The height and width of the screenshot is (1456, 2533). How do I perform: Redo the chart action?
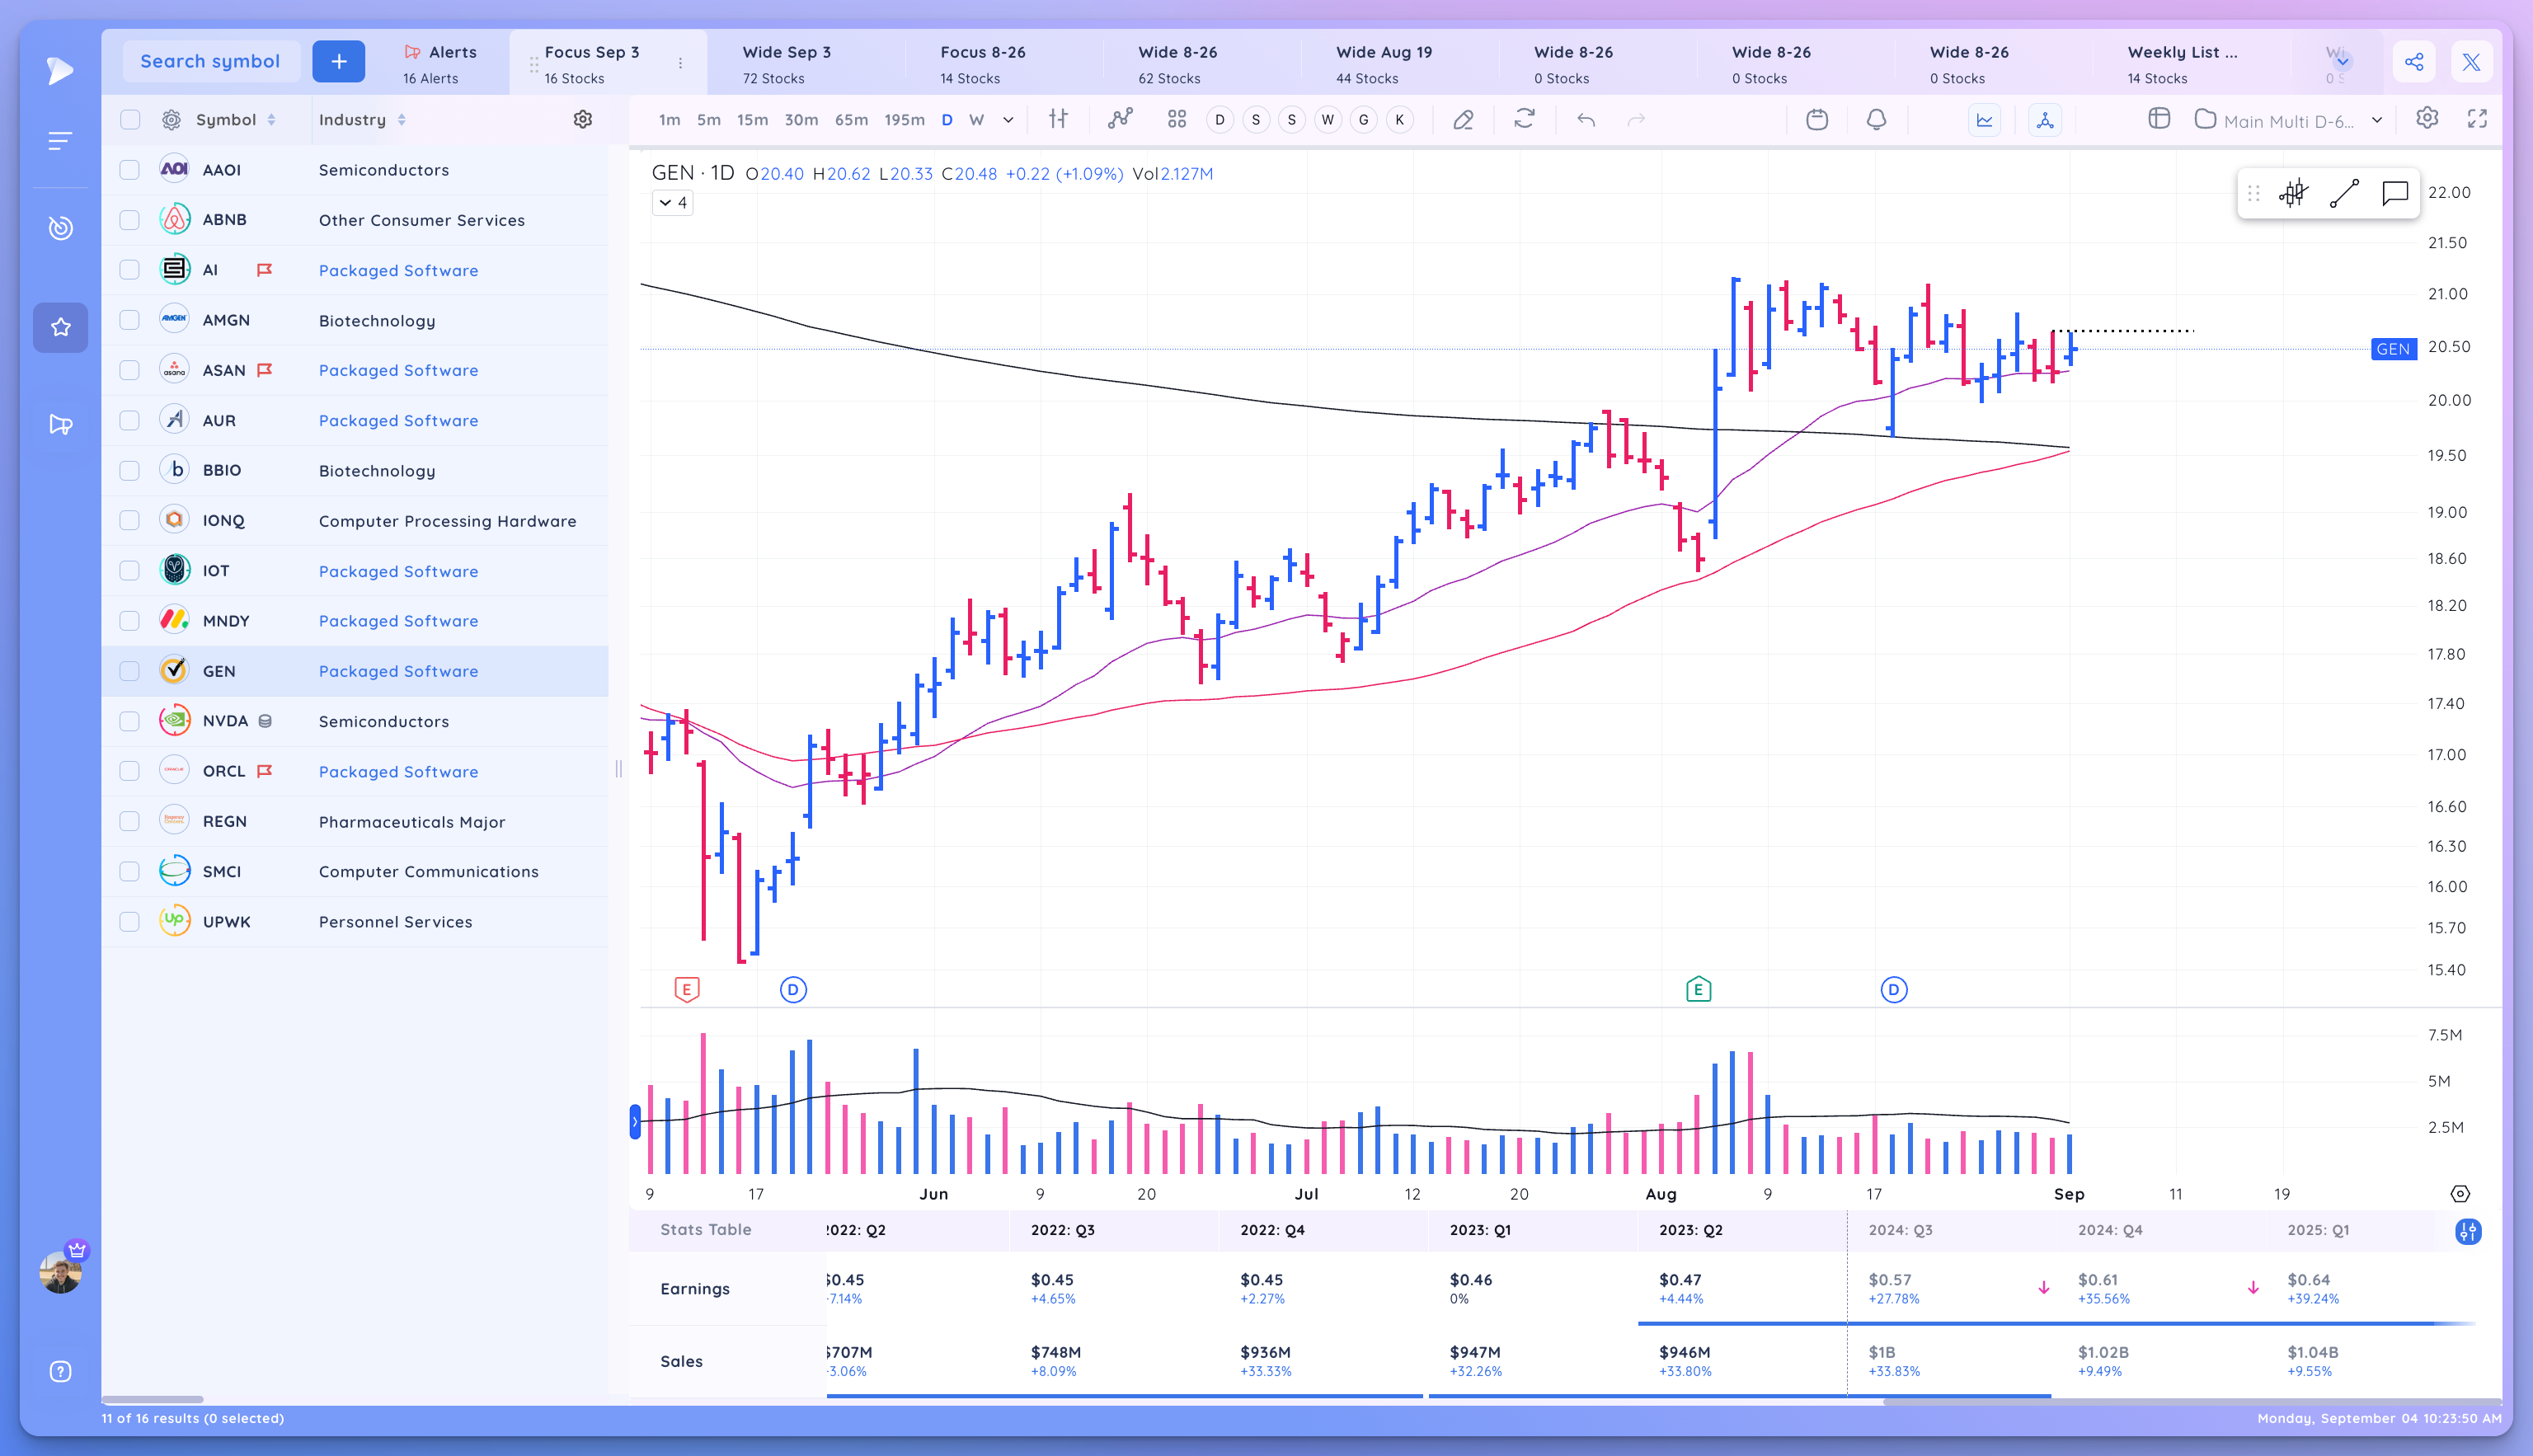coord(1636,119)
